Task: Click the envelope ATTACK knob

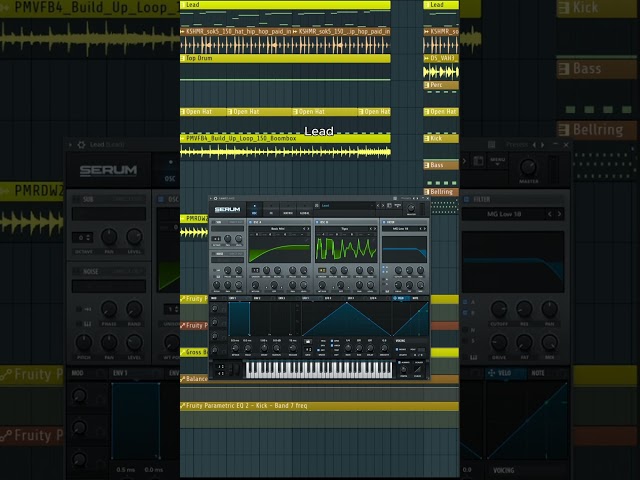Action: click(236, 348)
